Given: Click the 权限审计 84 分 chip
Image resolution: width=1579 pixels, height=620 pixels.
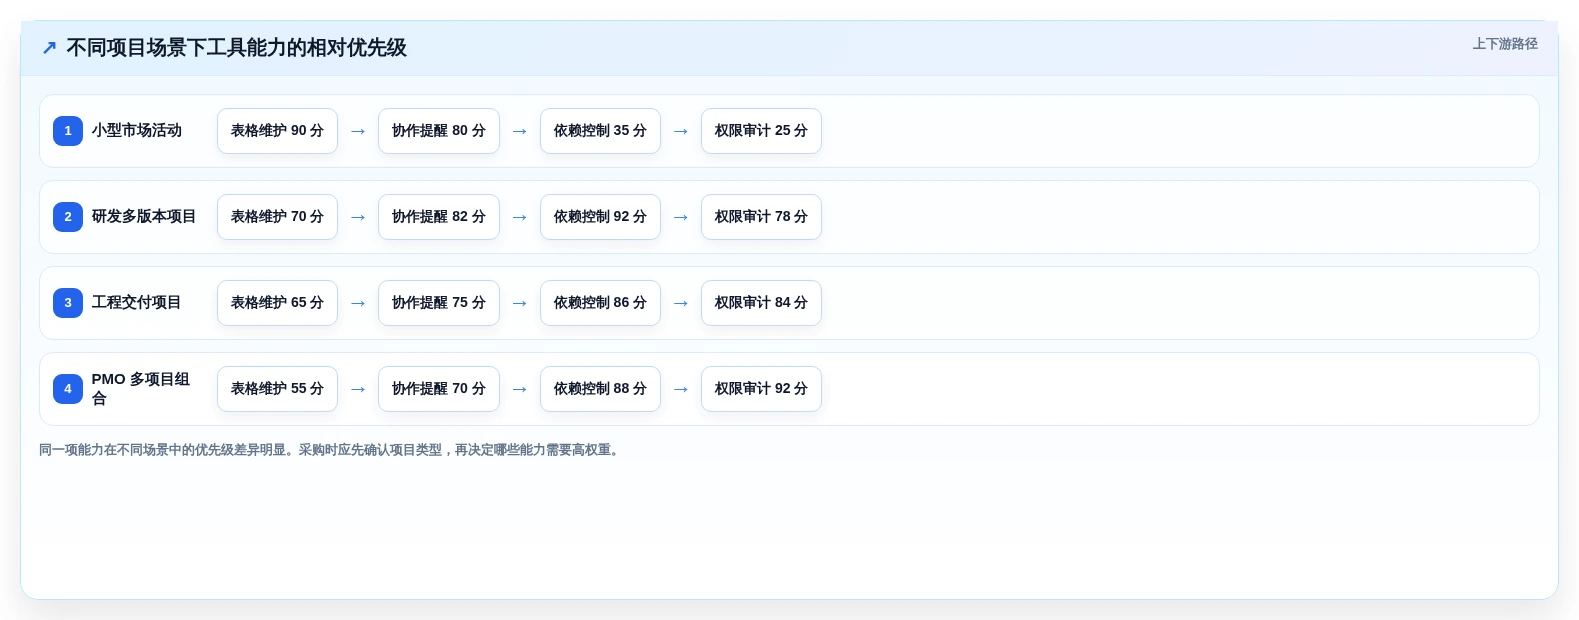Looking at the screenshot, I should pyautogui.click(x=761, y=303).
